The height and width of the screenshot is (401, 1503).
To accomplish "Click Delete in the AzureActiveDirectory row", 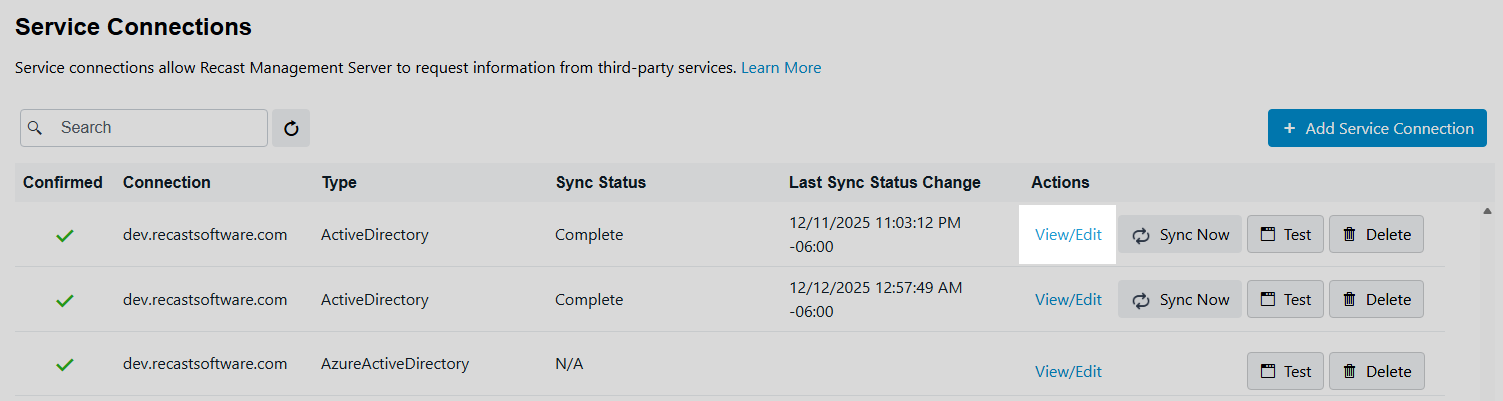I will [1376, 371].
